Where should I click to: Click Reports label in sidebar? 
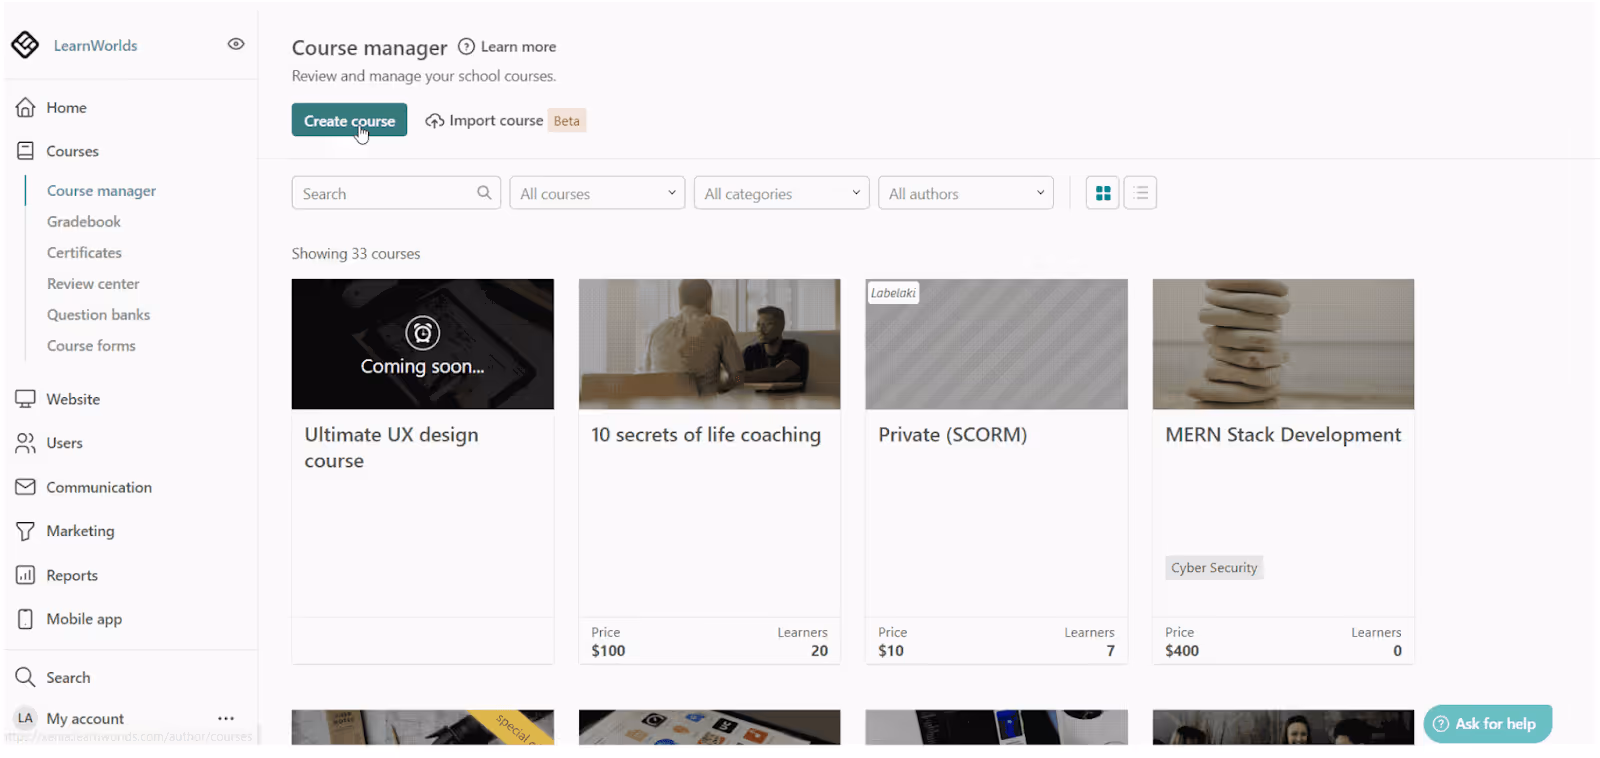[72, 575]
